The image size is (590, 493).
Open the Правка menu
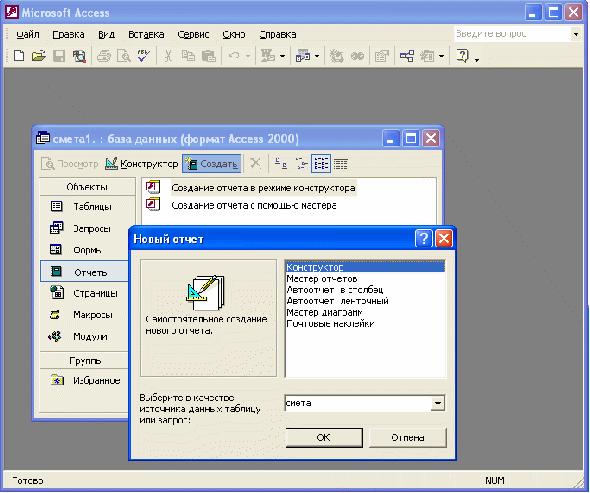pyautogui.click(x=68, y=35)
